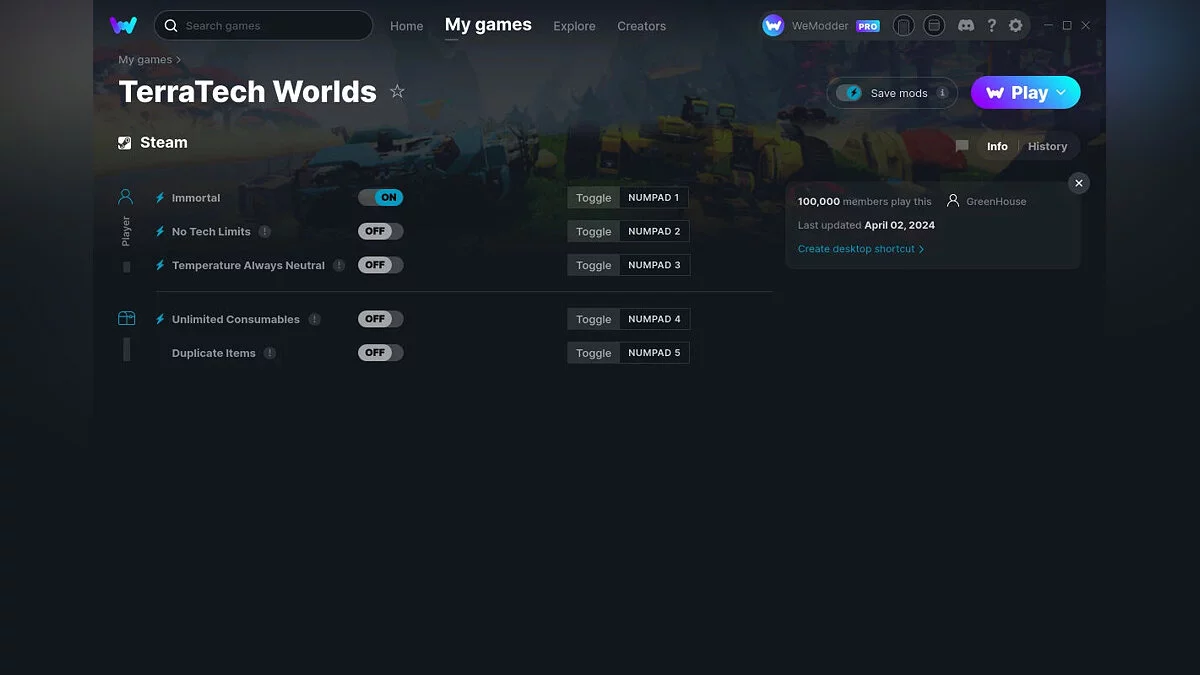Slide the Duplicate Items switch on
This screenshot has height=675, width=1200.
(x=380, y=352)
